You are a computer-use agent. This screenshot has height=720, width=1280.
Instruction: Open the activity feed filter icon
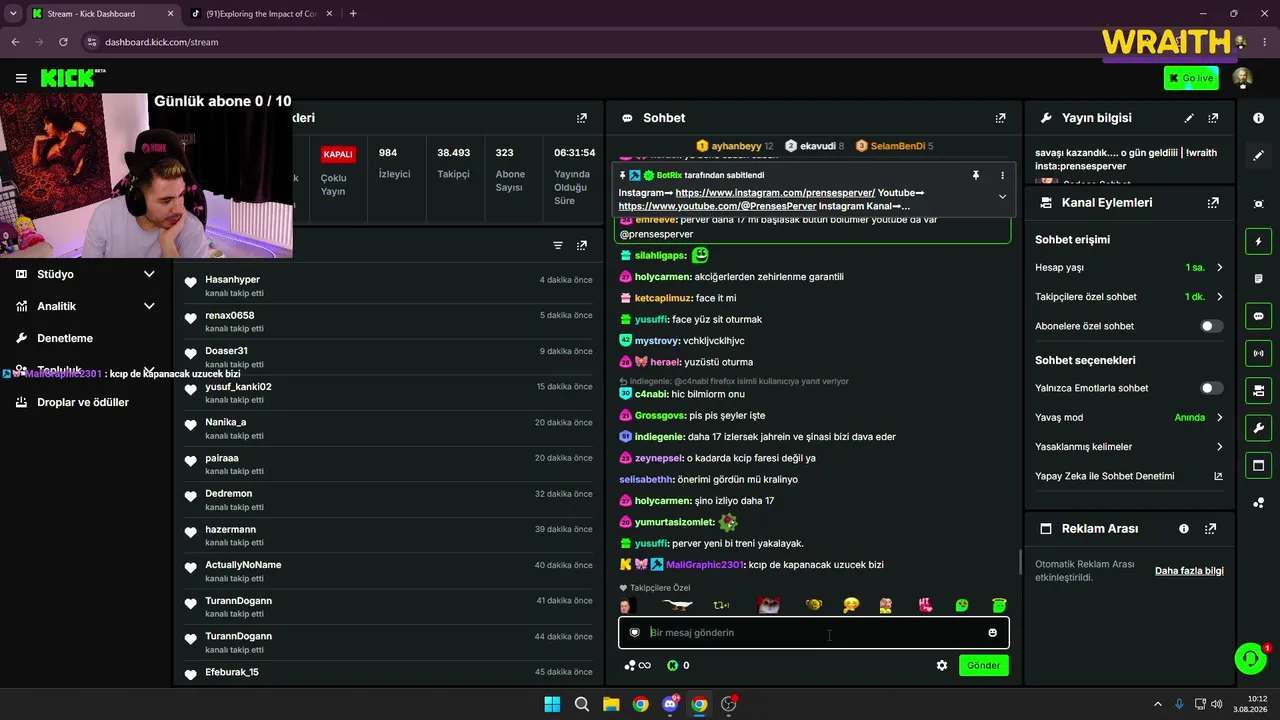tap(558, 245)
